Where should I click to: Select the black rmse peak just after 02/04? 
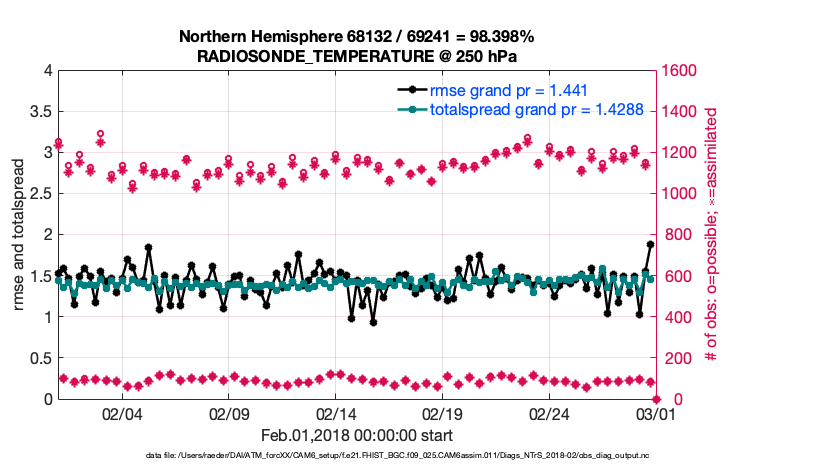coord(148,247)
